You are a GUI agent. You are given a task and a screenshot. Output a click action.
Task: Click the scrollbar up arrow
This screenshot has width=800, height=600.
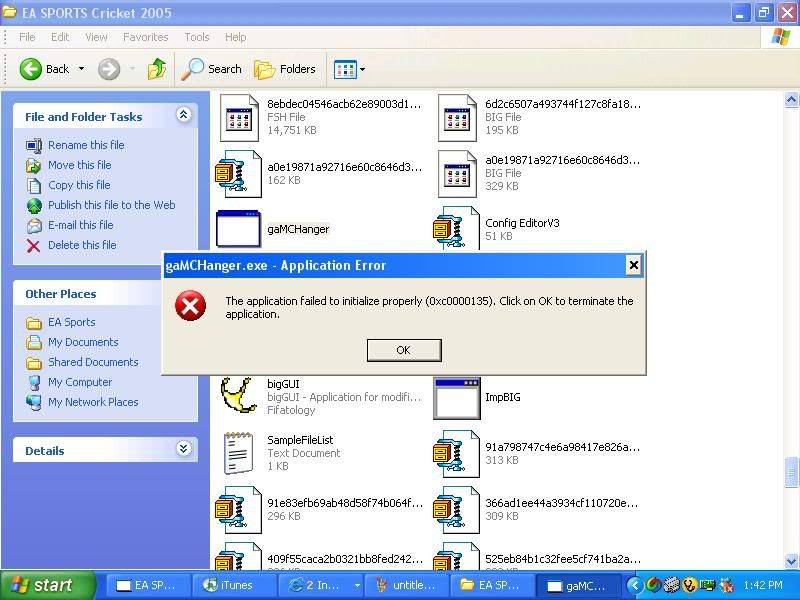[x=791, y=99]
